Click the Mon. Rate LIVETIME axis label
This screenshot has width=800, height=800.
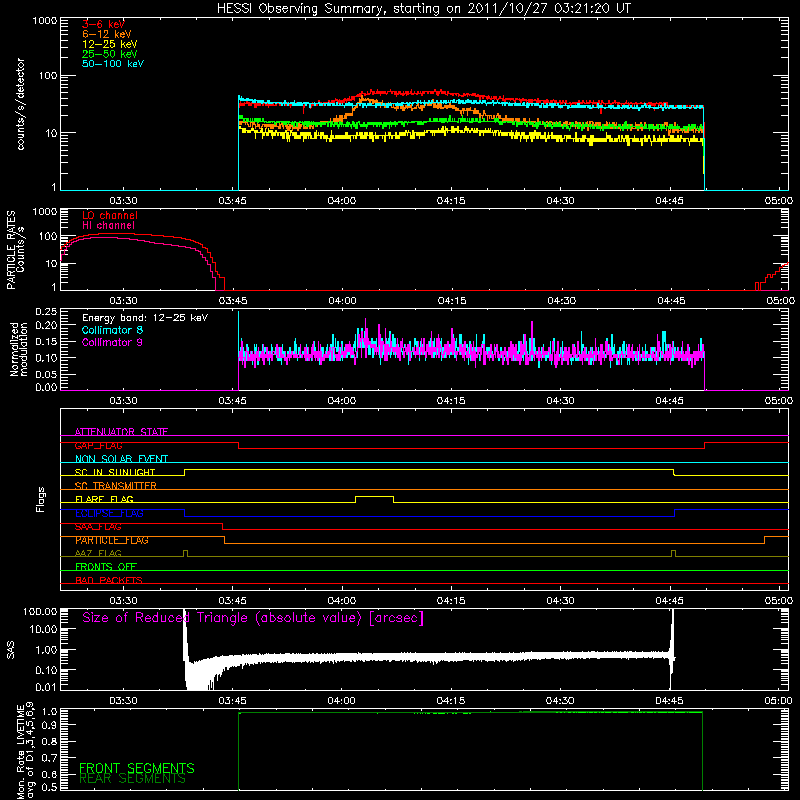point(26,751)
